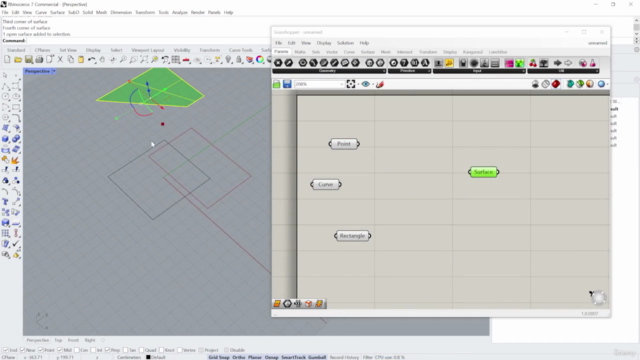Click the Point param icon in Grasshopper Geometry group
Image resolution: width=640 pixels, height=360 pixels.
point(278,63)
